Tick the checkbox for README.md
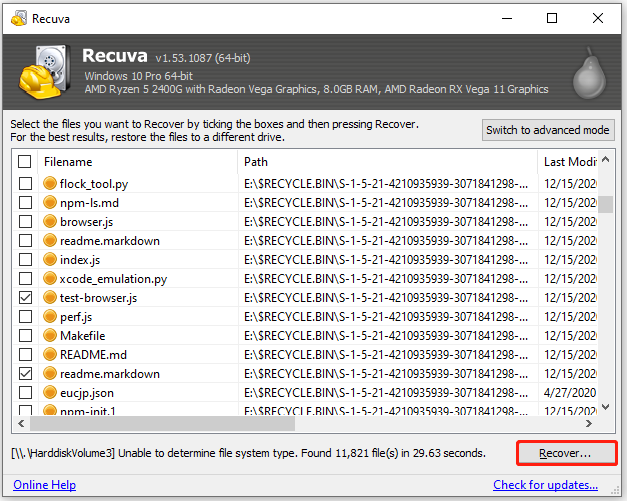627x501 pixels. pos(26,354)
